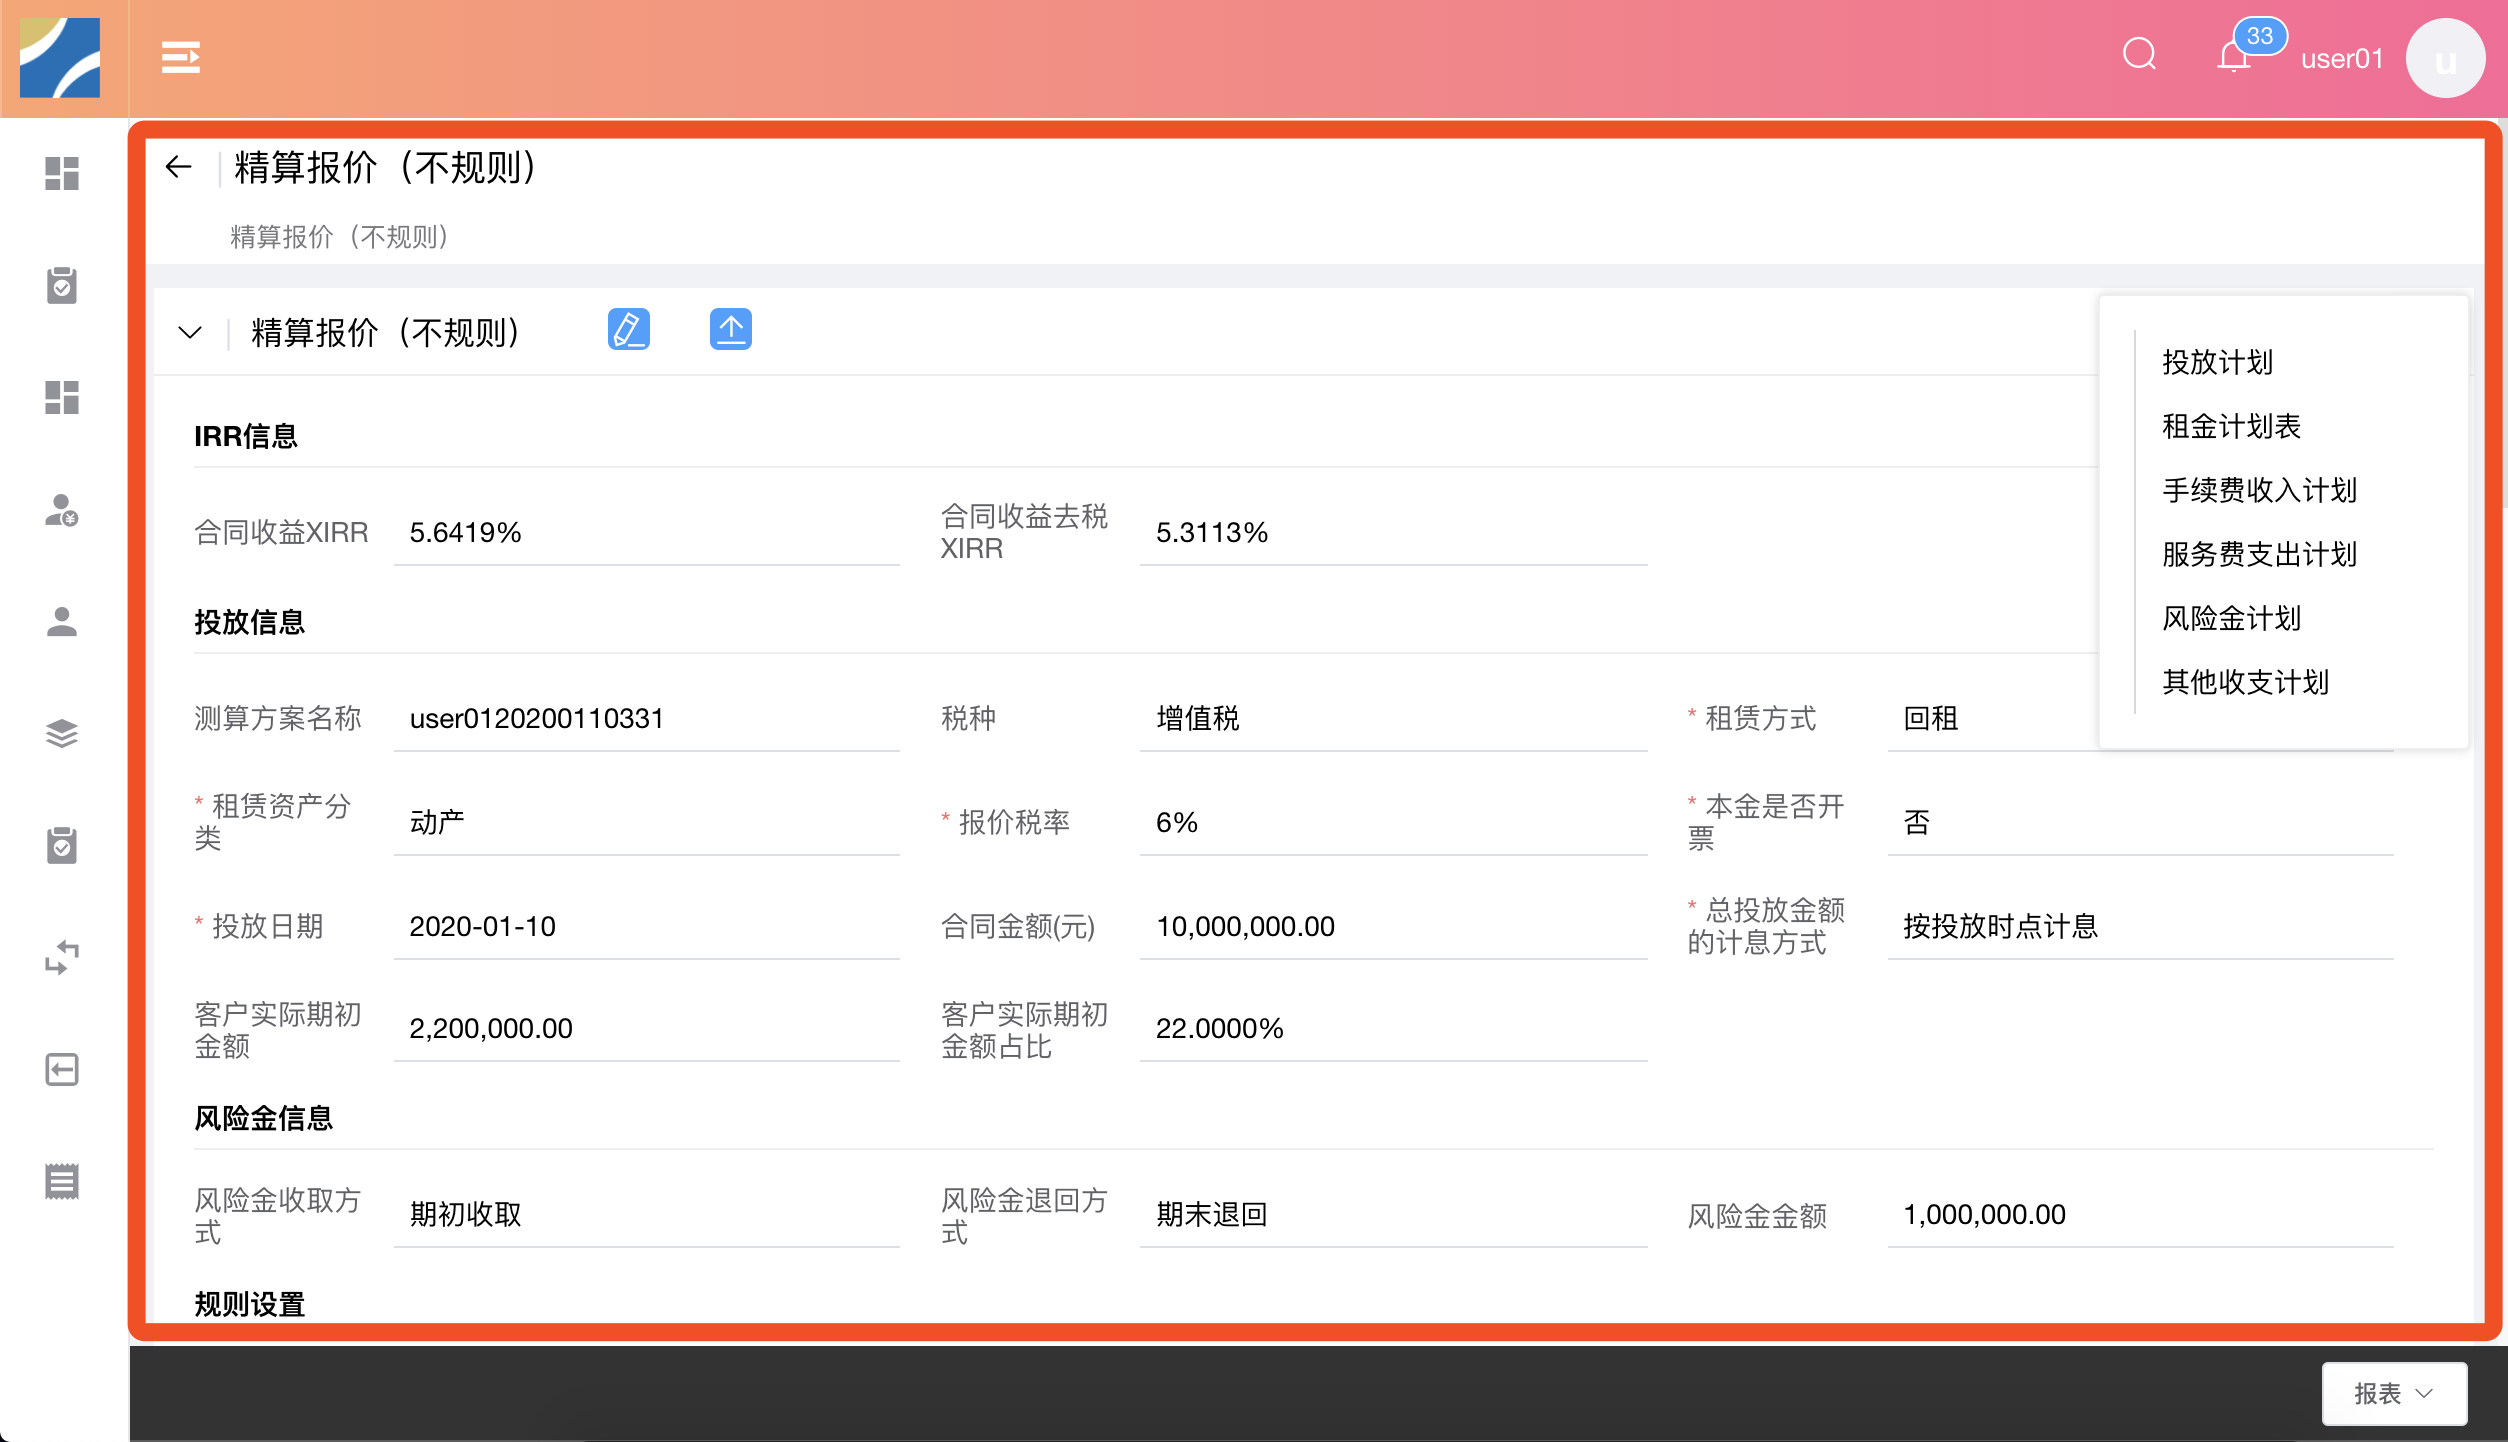Open the 报表 dropdown at the bottom right
2508x1442 pixels.
click(x=2393, y=1392)
